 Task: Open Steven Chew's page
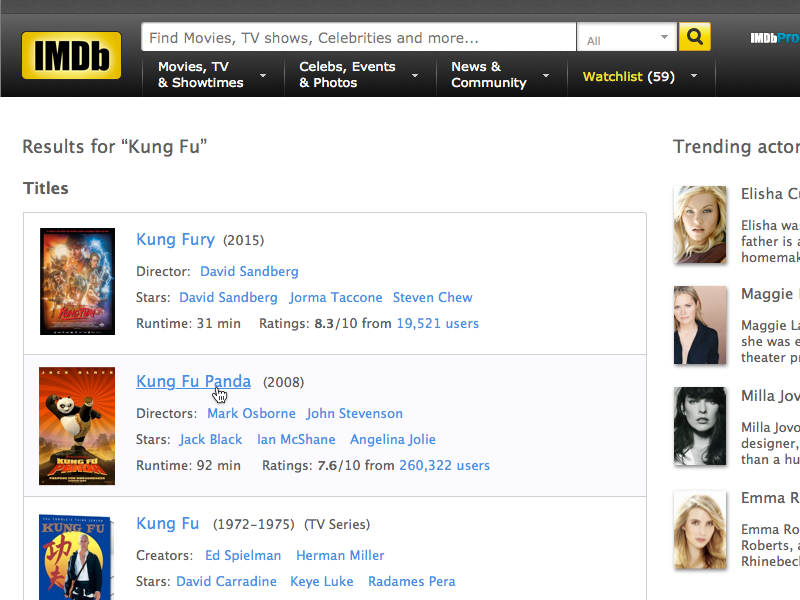[433, 297]
